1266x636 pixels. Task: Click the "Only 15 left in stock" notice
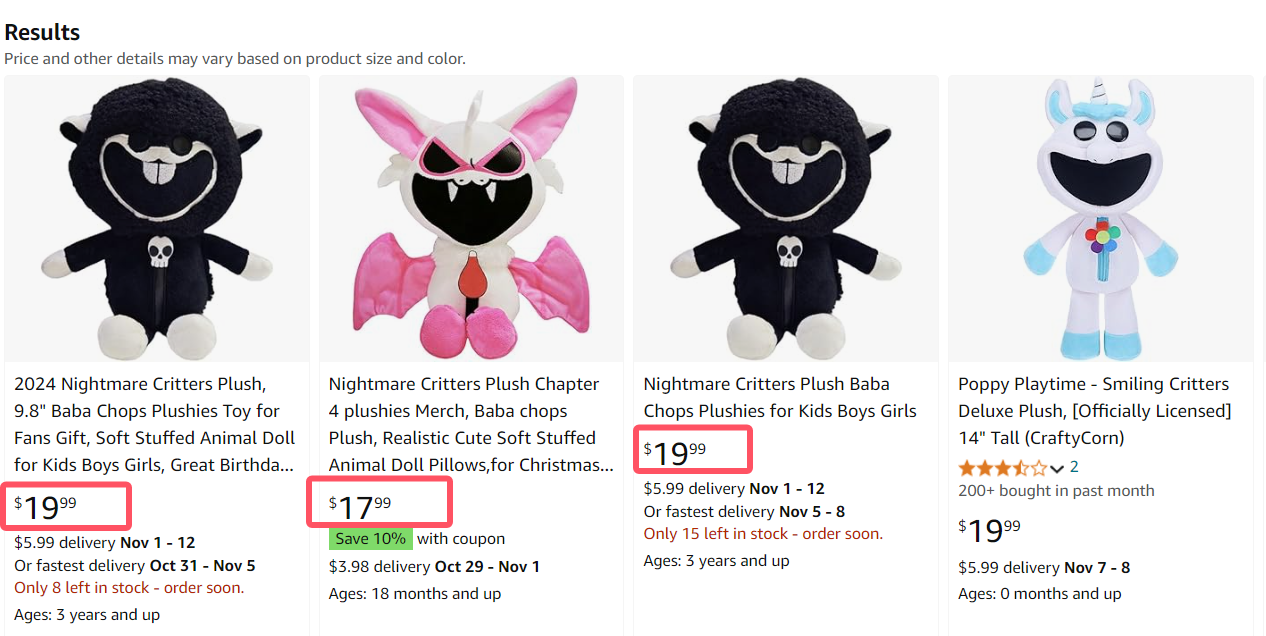pos(763,534)
